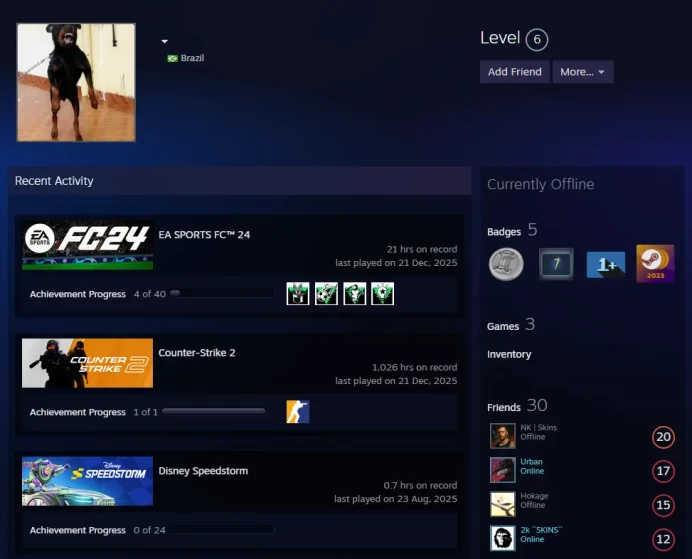Screen dimensions: 692x559
Task: Click the number 7 years of service badge
Action: coord(556,264)
